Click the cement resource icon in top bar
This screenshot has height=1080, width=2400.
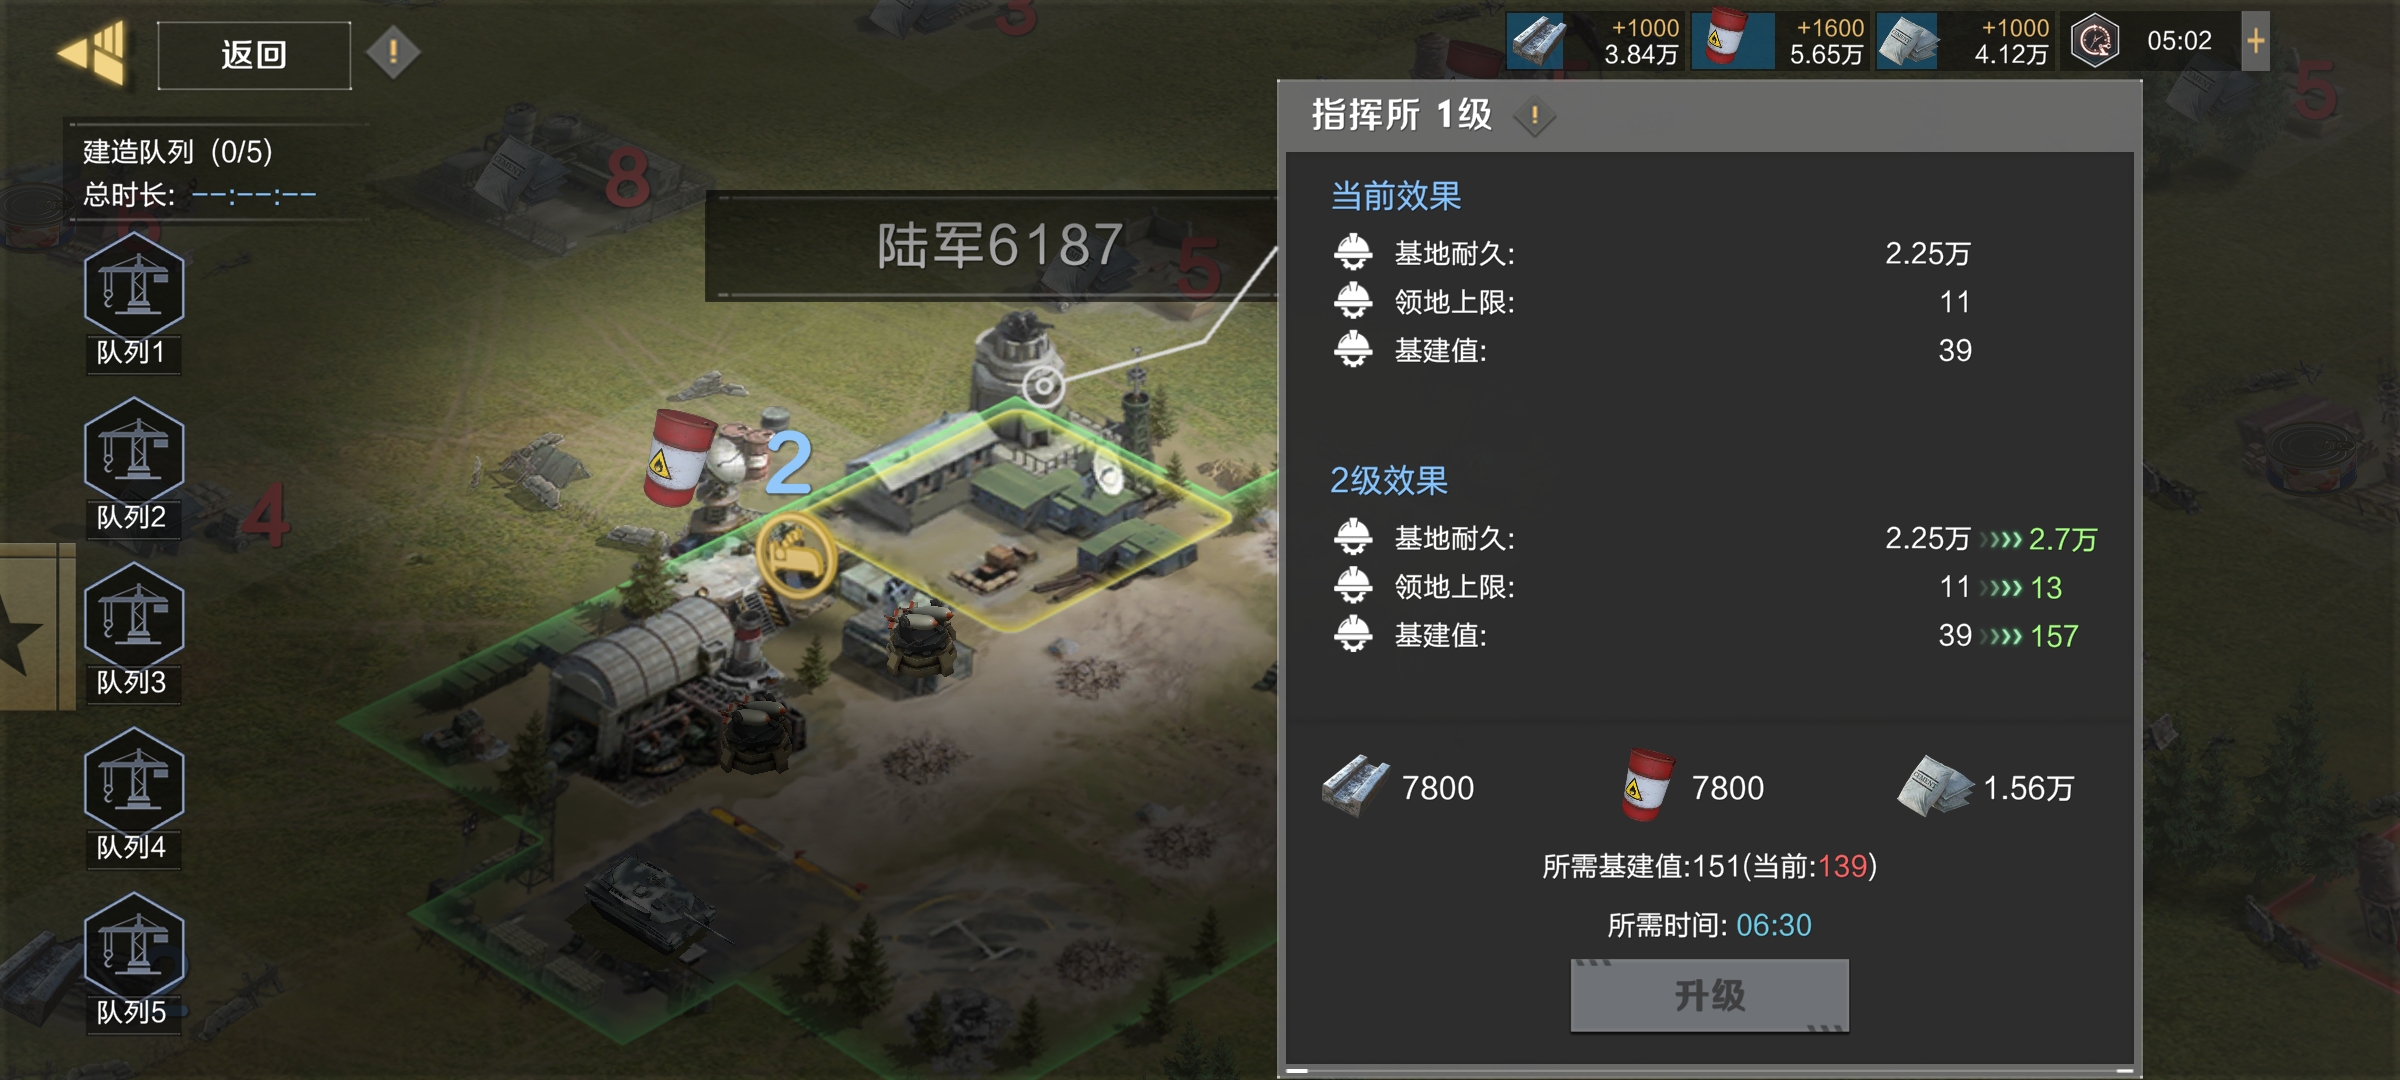click(x=1908, y=41)
